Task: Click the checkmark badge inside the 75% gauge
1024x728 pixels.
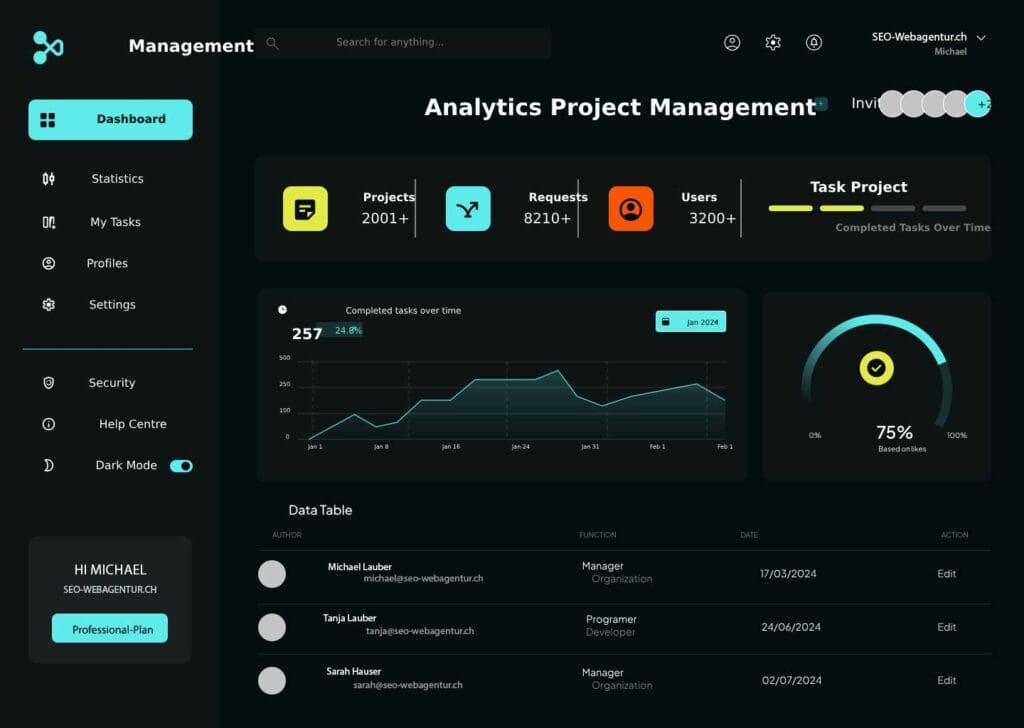Action: pyautogui.click(x=876, y=367)
